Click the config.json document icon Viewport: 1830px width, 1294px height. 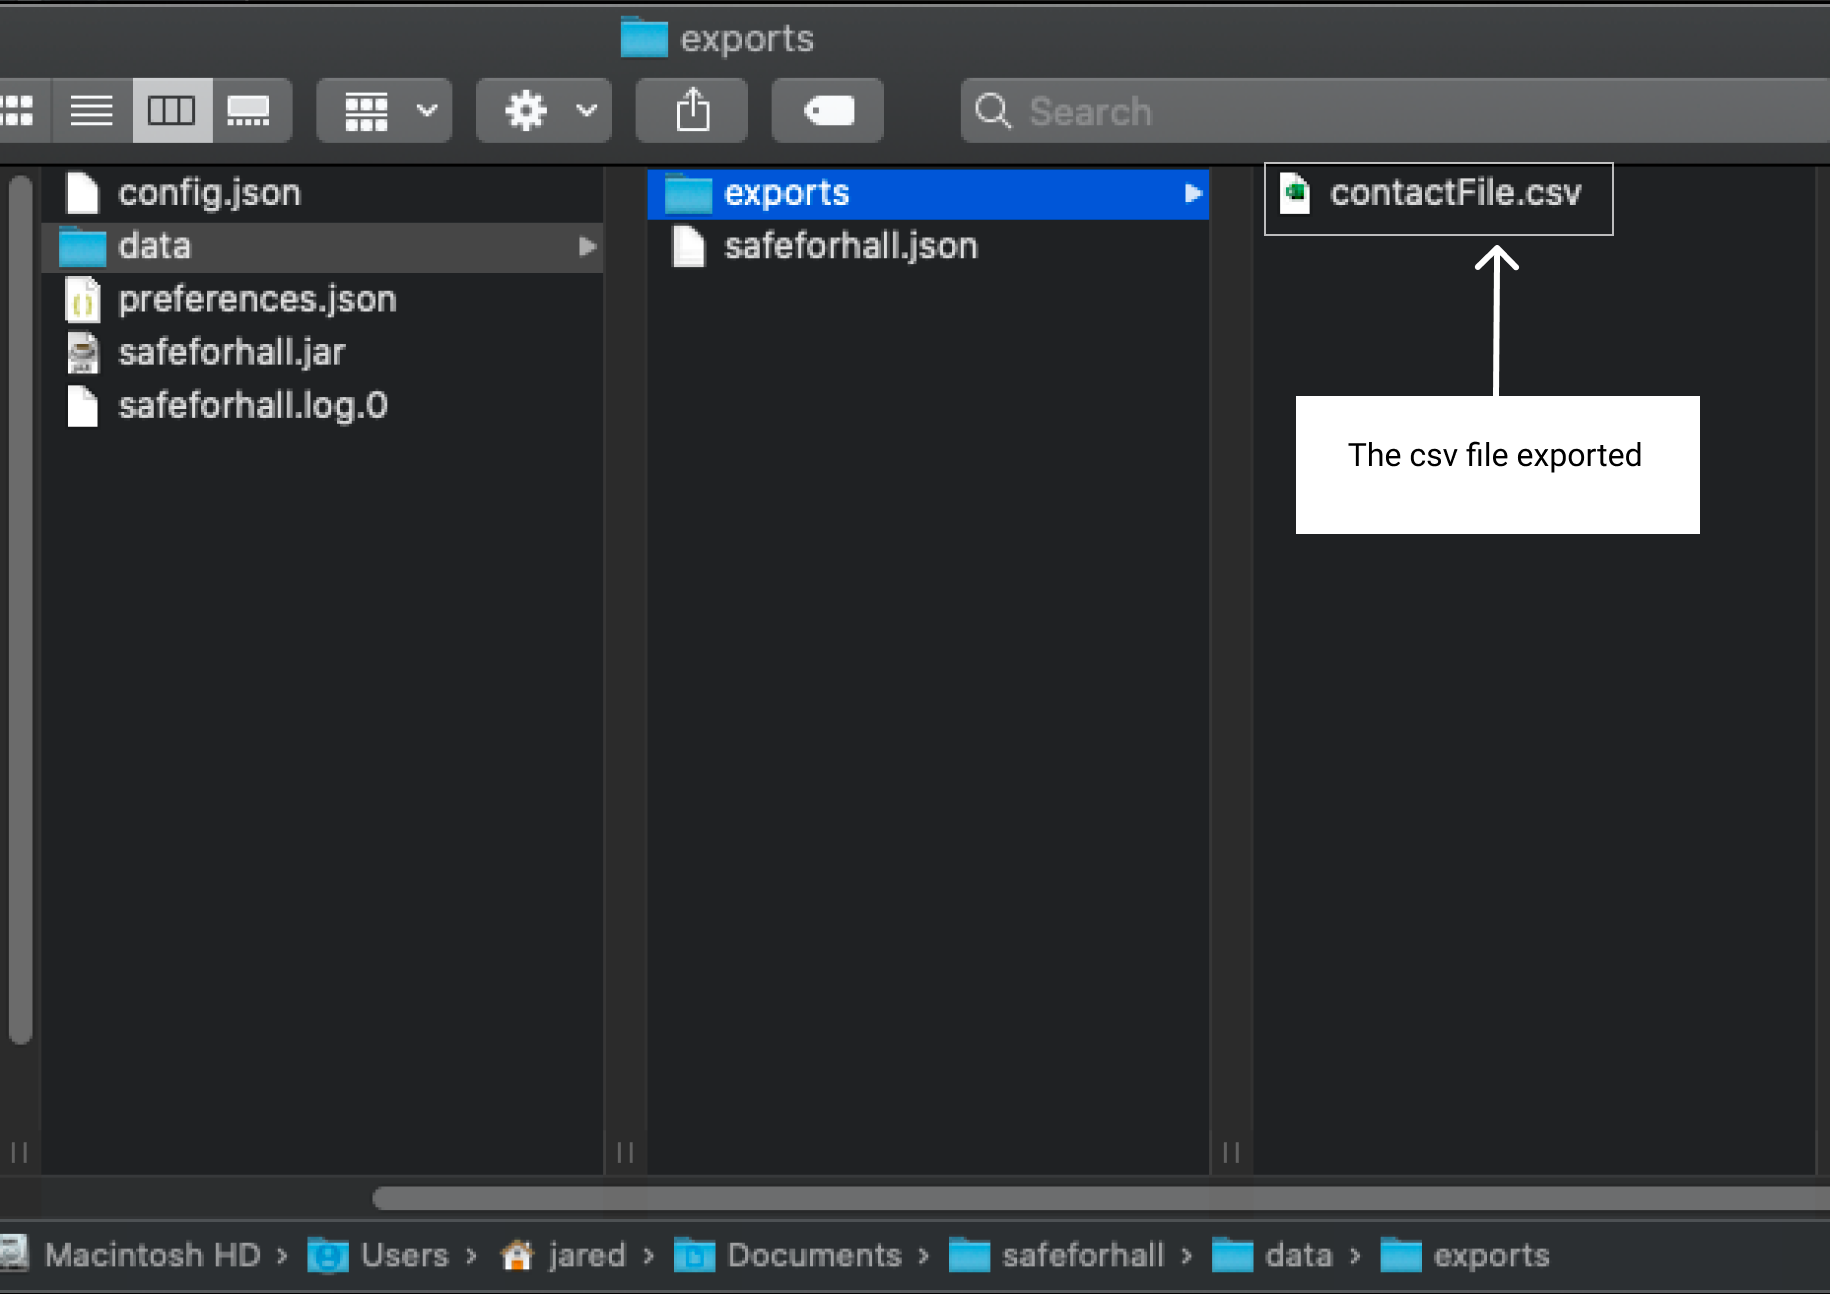click(x=83, y=193)
